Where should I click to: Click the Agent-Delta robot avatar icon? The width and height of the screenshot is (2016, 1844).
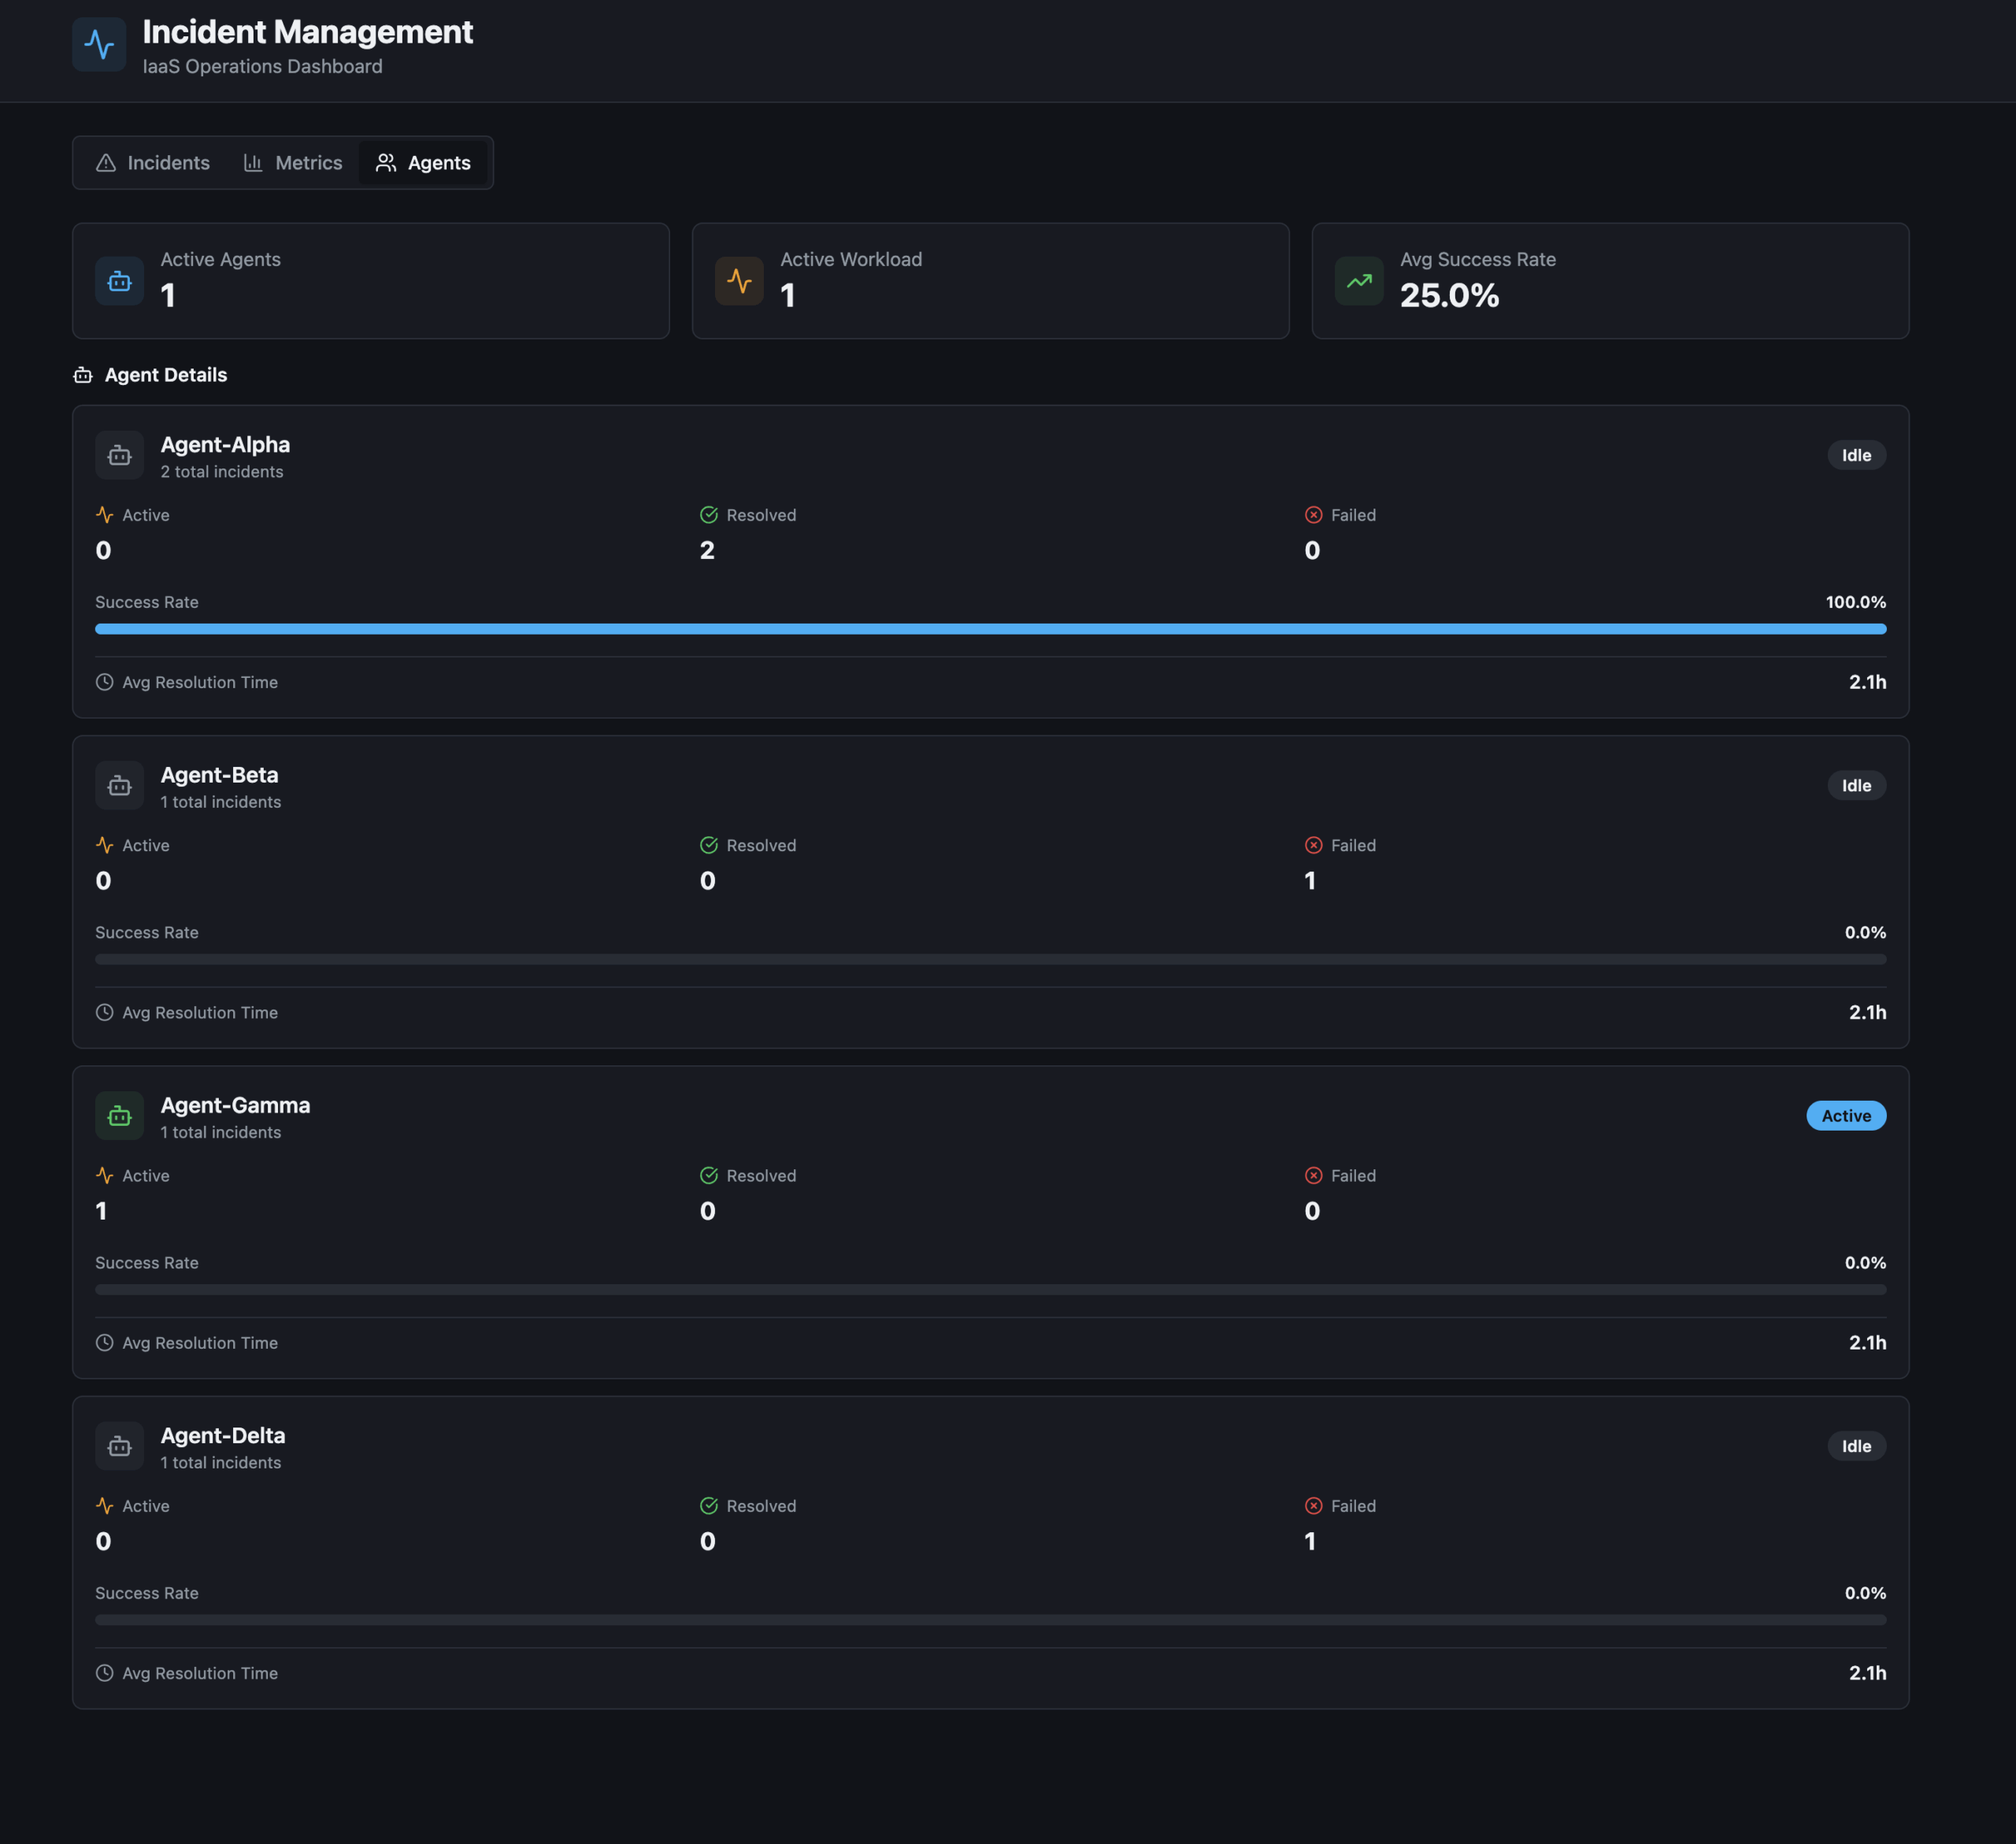(119, 1446)
